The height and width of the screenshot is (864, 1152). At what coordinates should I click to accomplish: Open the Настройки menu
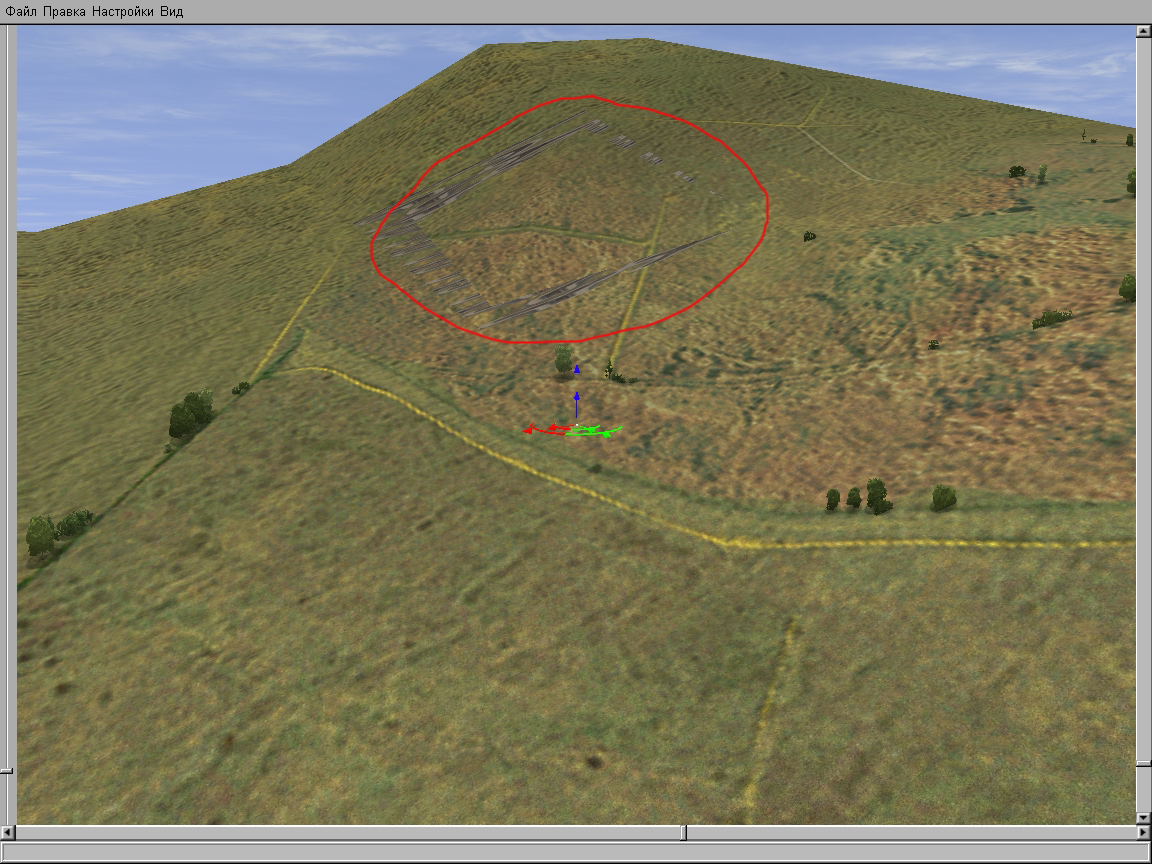(x=123, y=12)
